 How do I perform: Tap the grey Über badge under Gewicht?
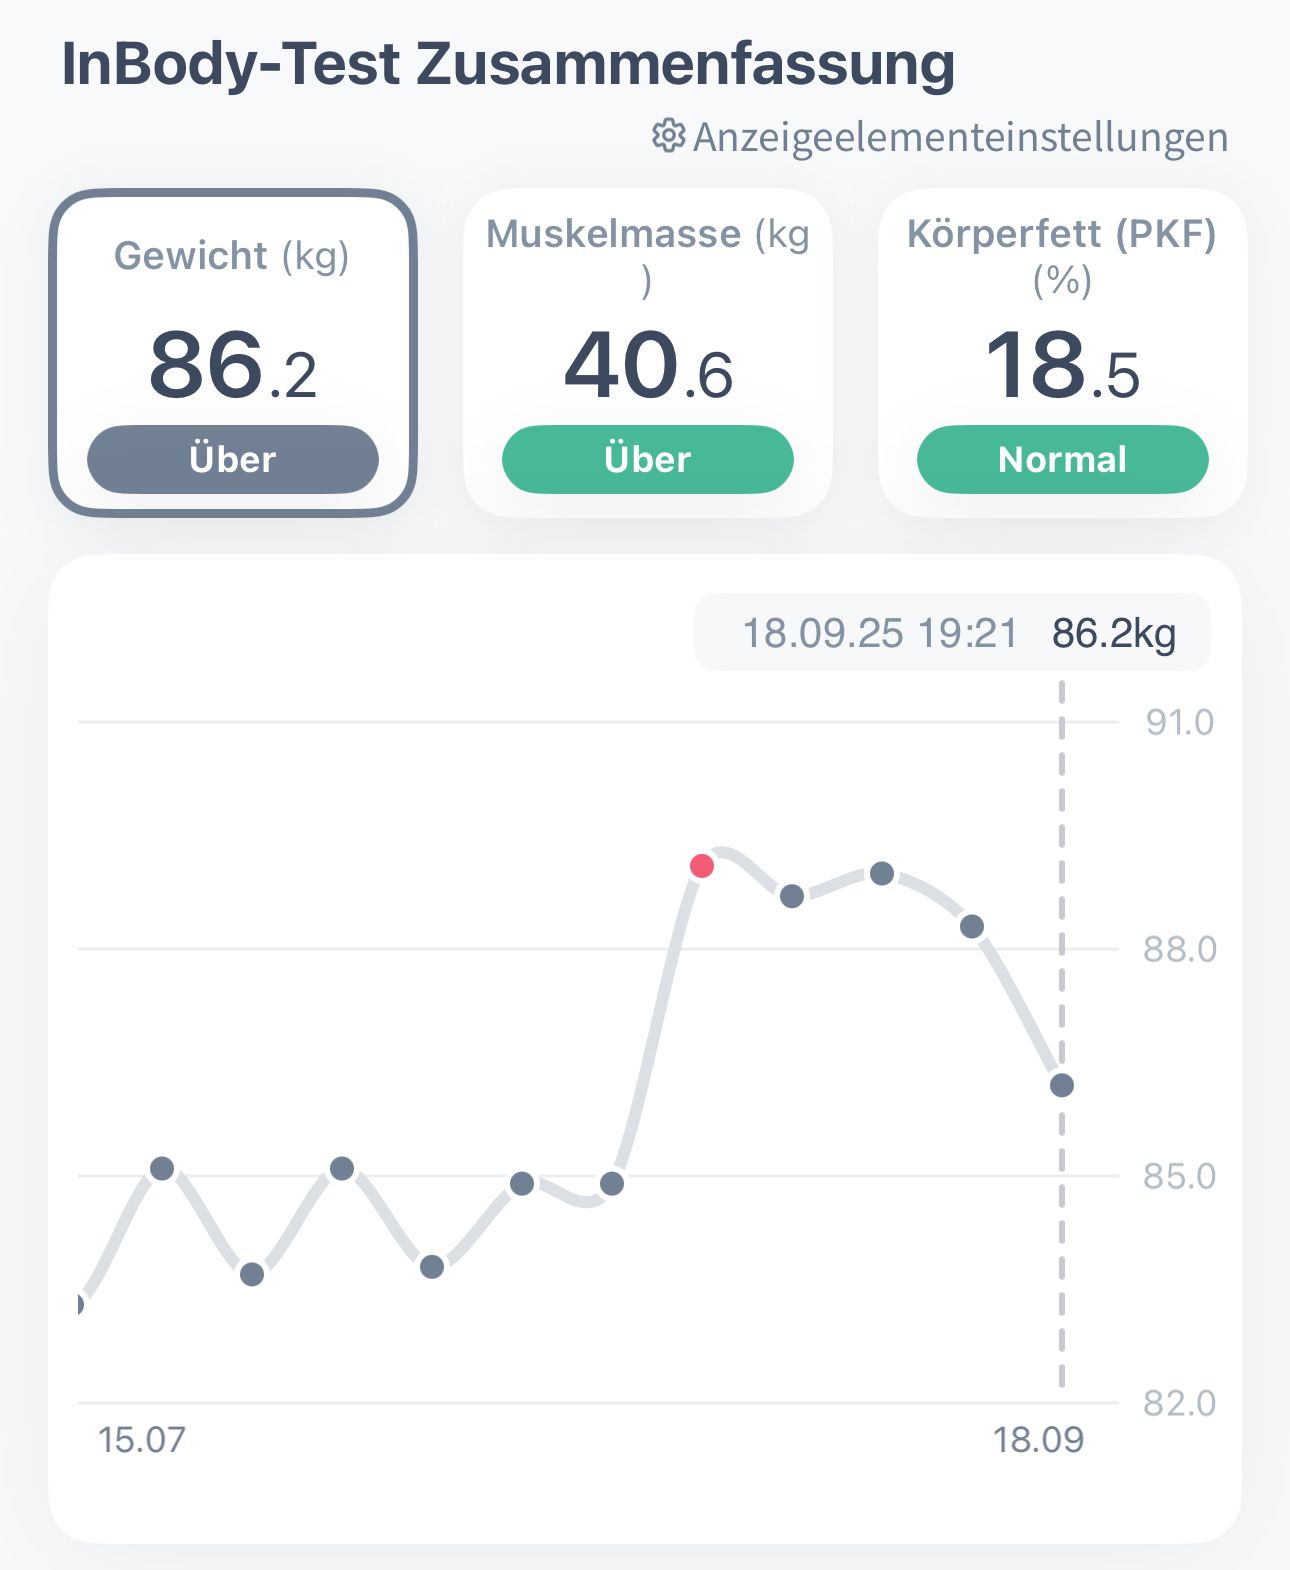coord(233,459)
